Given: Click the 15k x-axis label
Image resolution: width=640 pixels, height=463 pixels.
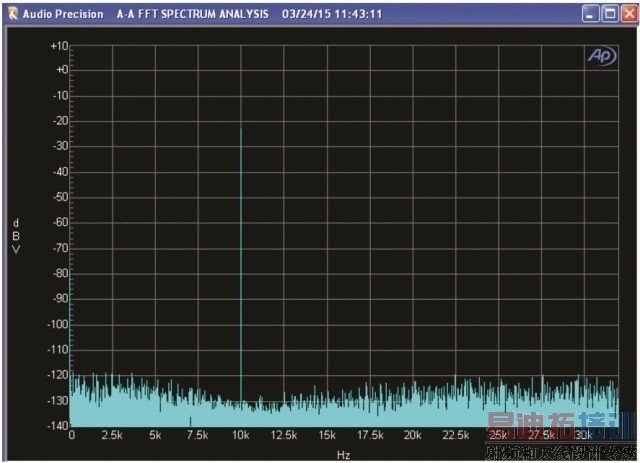Looking at the screenshot, I should coord(327,435).
